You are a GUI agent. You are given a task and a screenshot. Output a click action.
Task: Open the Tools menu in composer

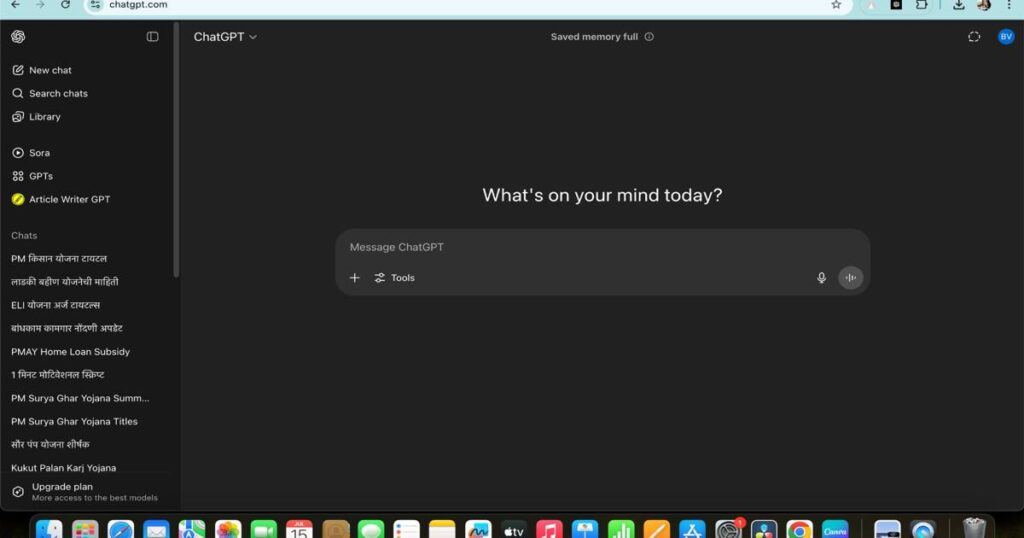pyautogui.click(x=394, y=277)
